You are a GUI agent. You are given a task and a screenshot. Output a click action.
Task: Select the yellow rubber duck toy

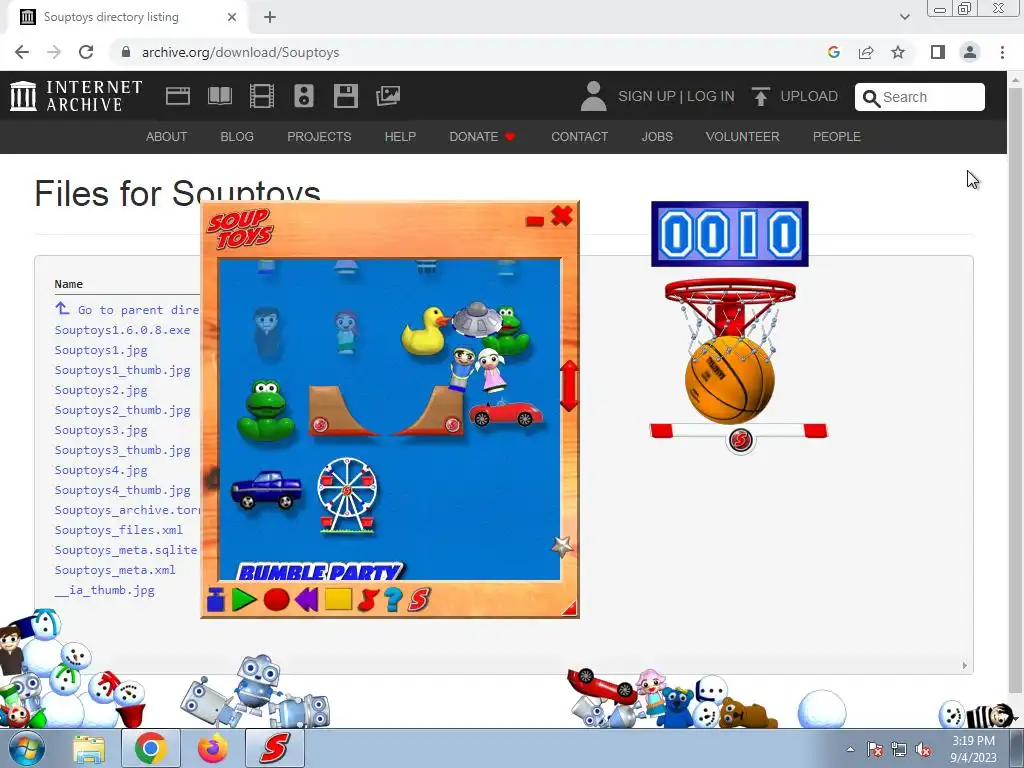pos(425,331)
